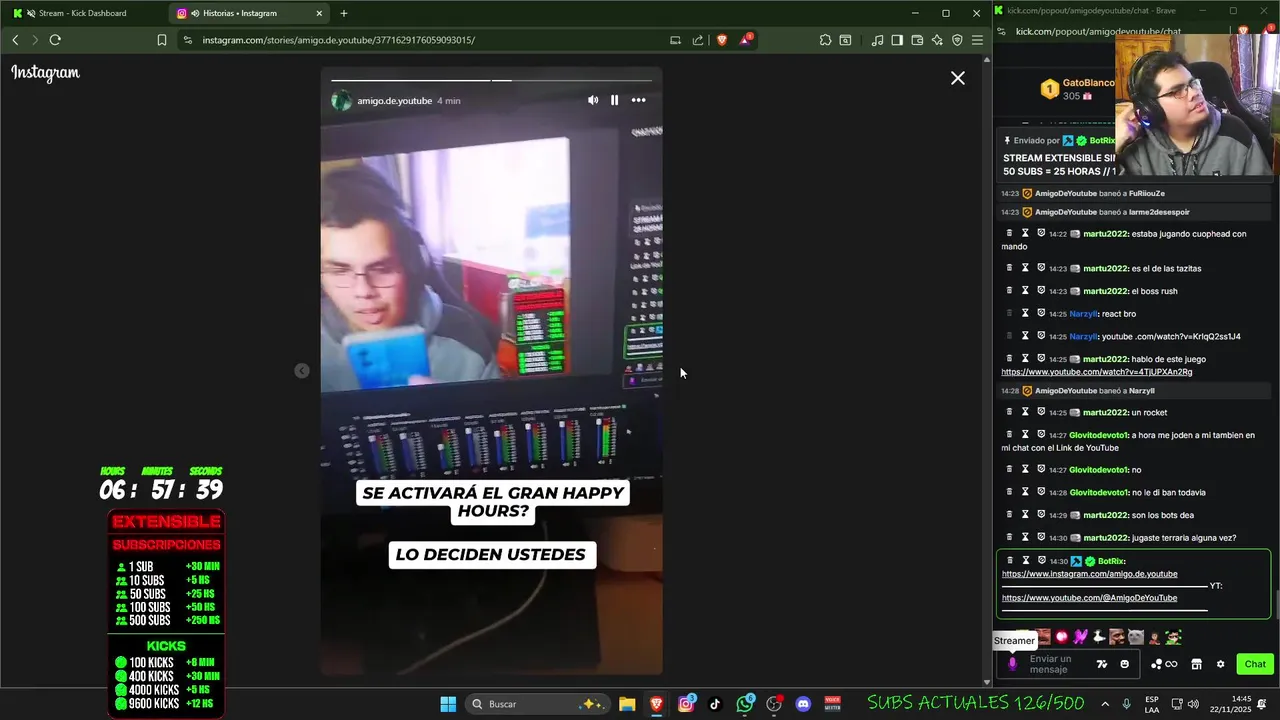Open Discord from the taskbar
Screen dimensions: 1280x720
(803, 704)
